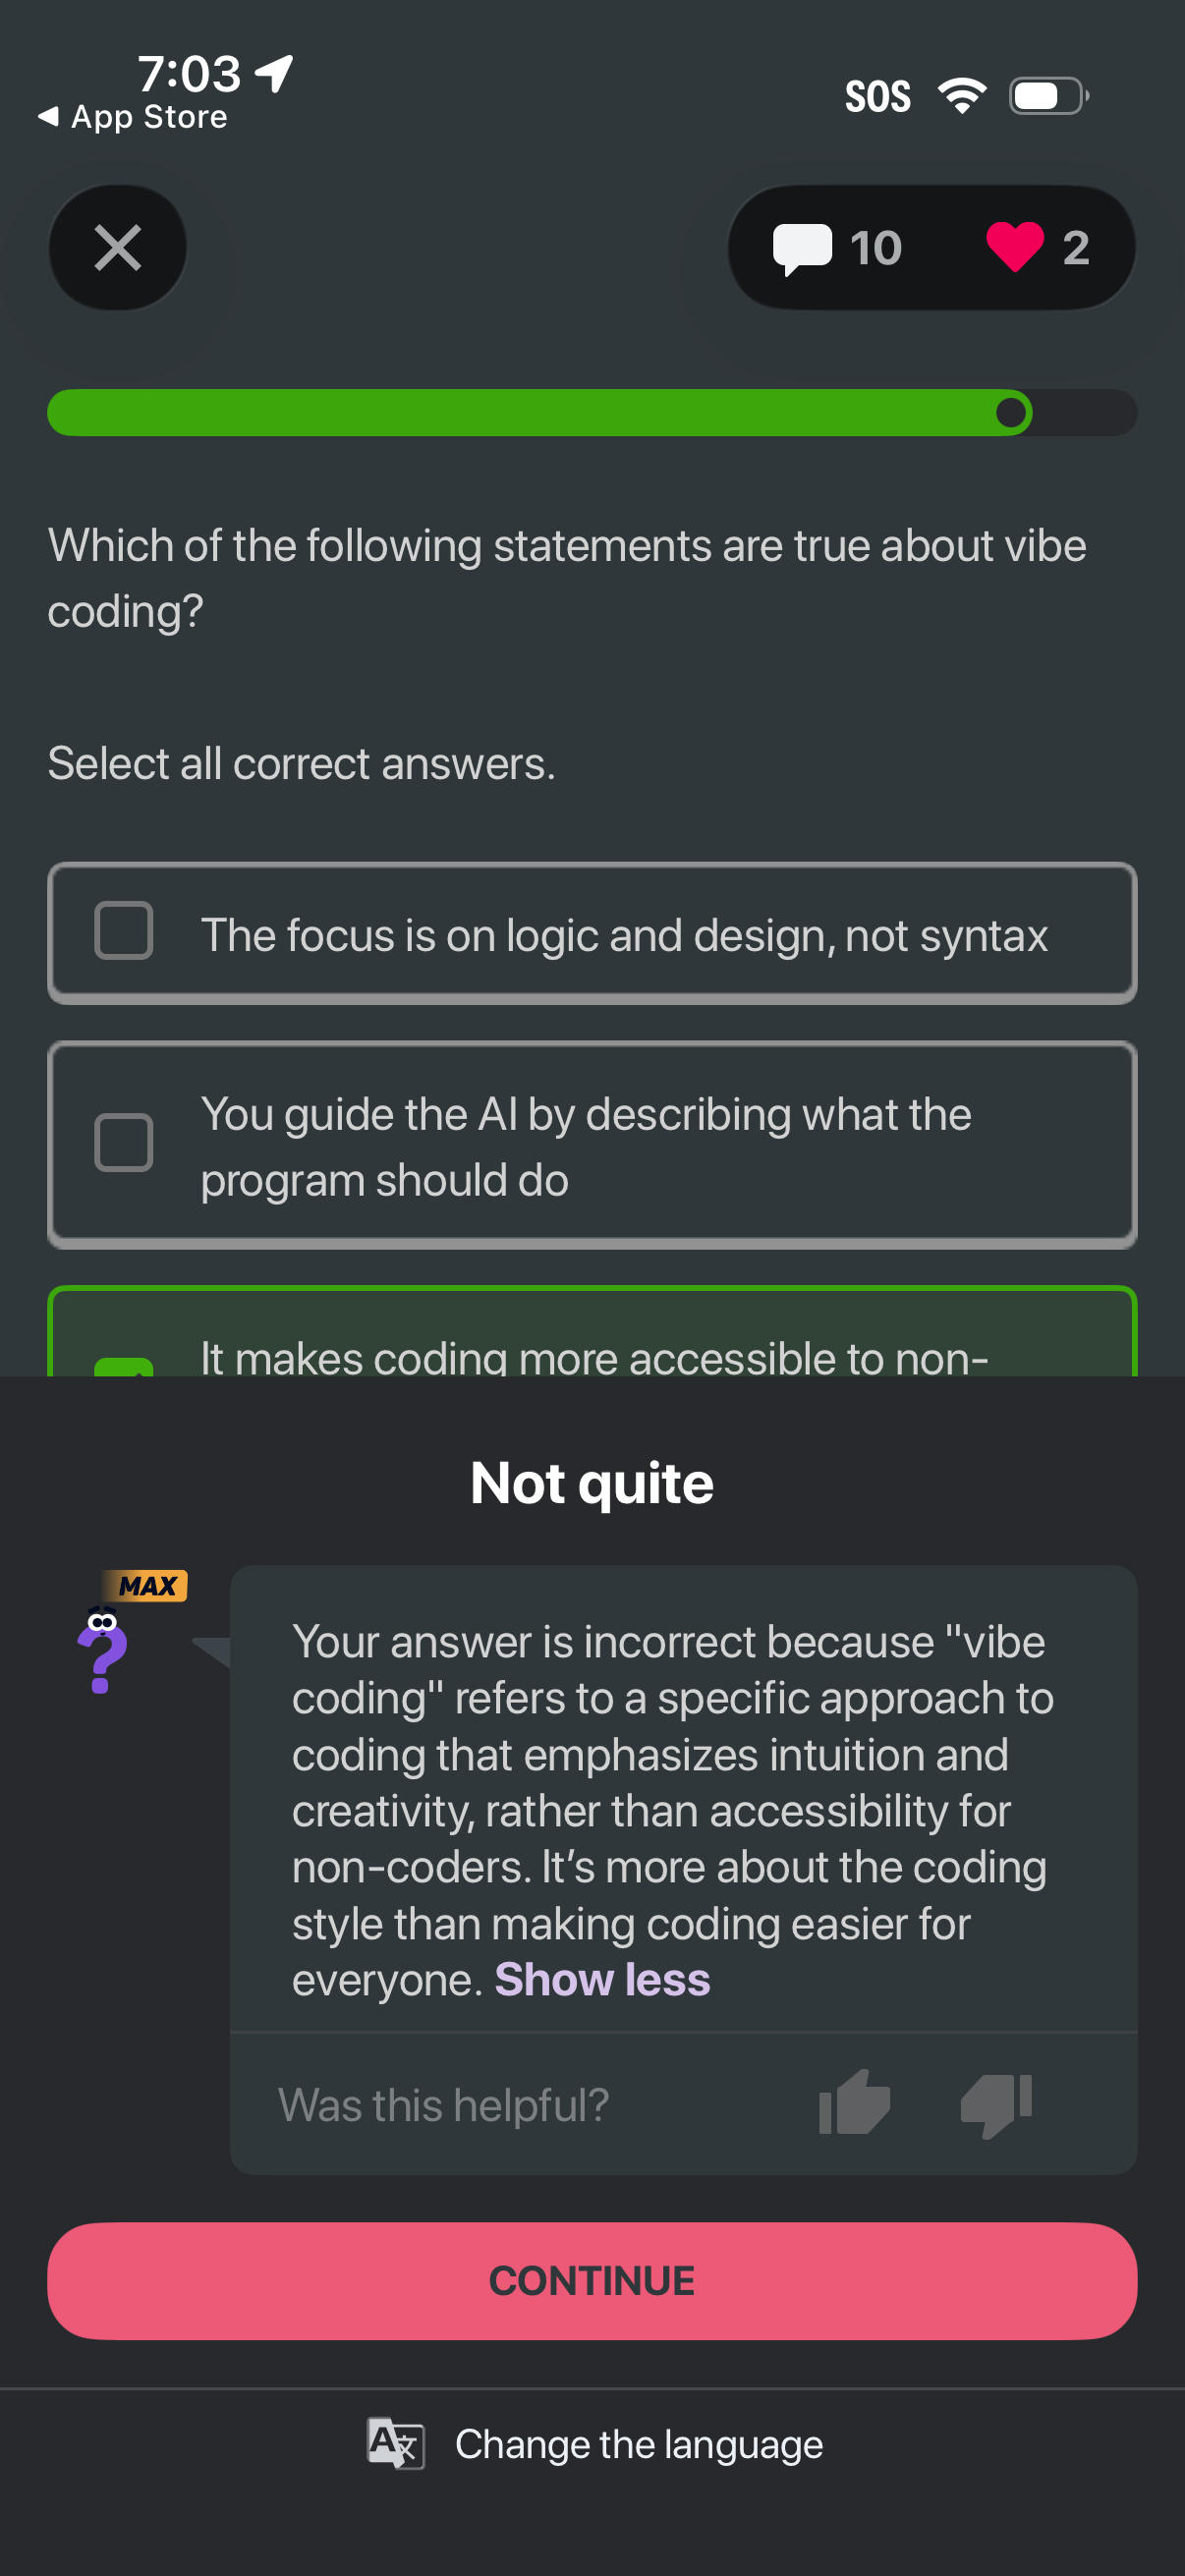The image size is (1185, 2576).
Task: Tap the CONTINUE button
Action: tap(592, 2281)
